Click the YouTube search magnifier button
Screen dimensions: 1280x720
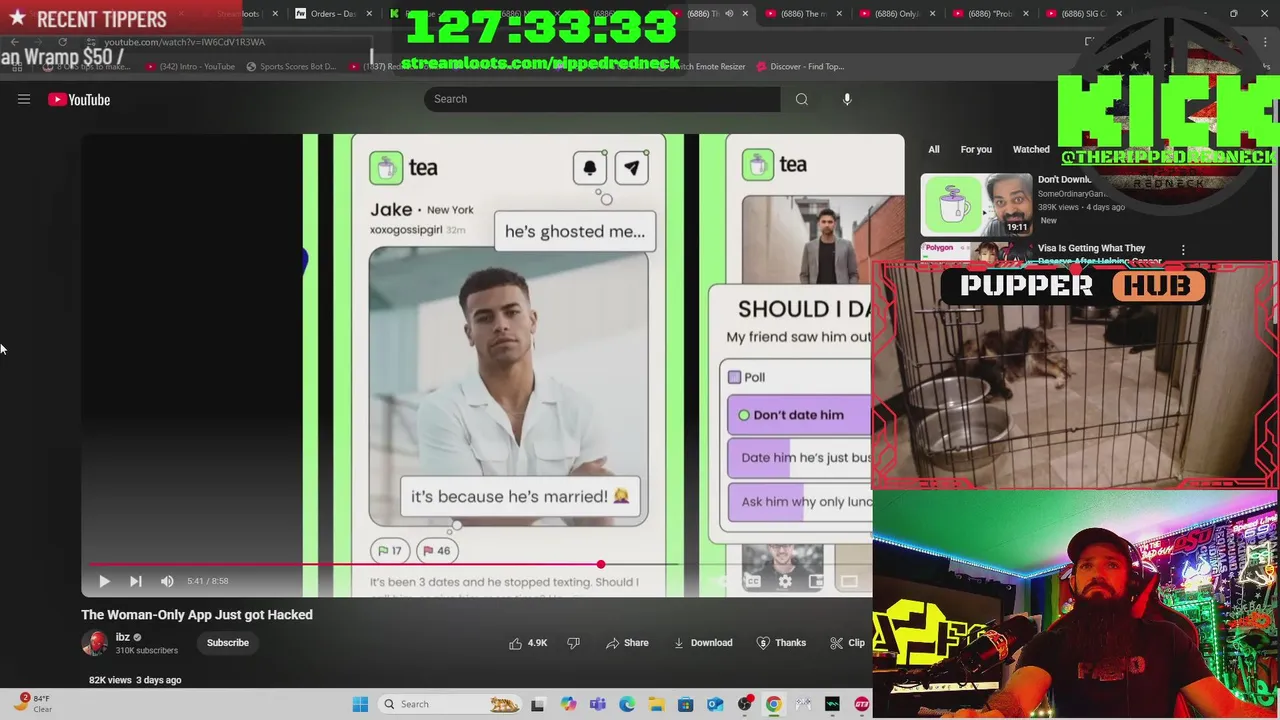point(801,99)
